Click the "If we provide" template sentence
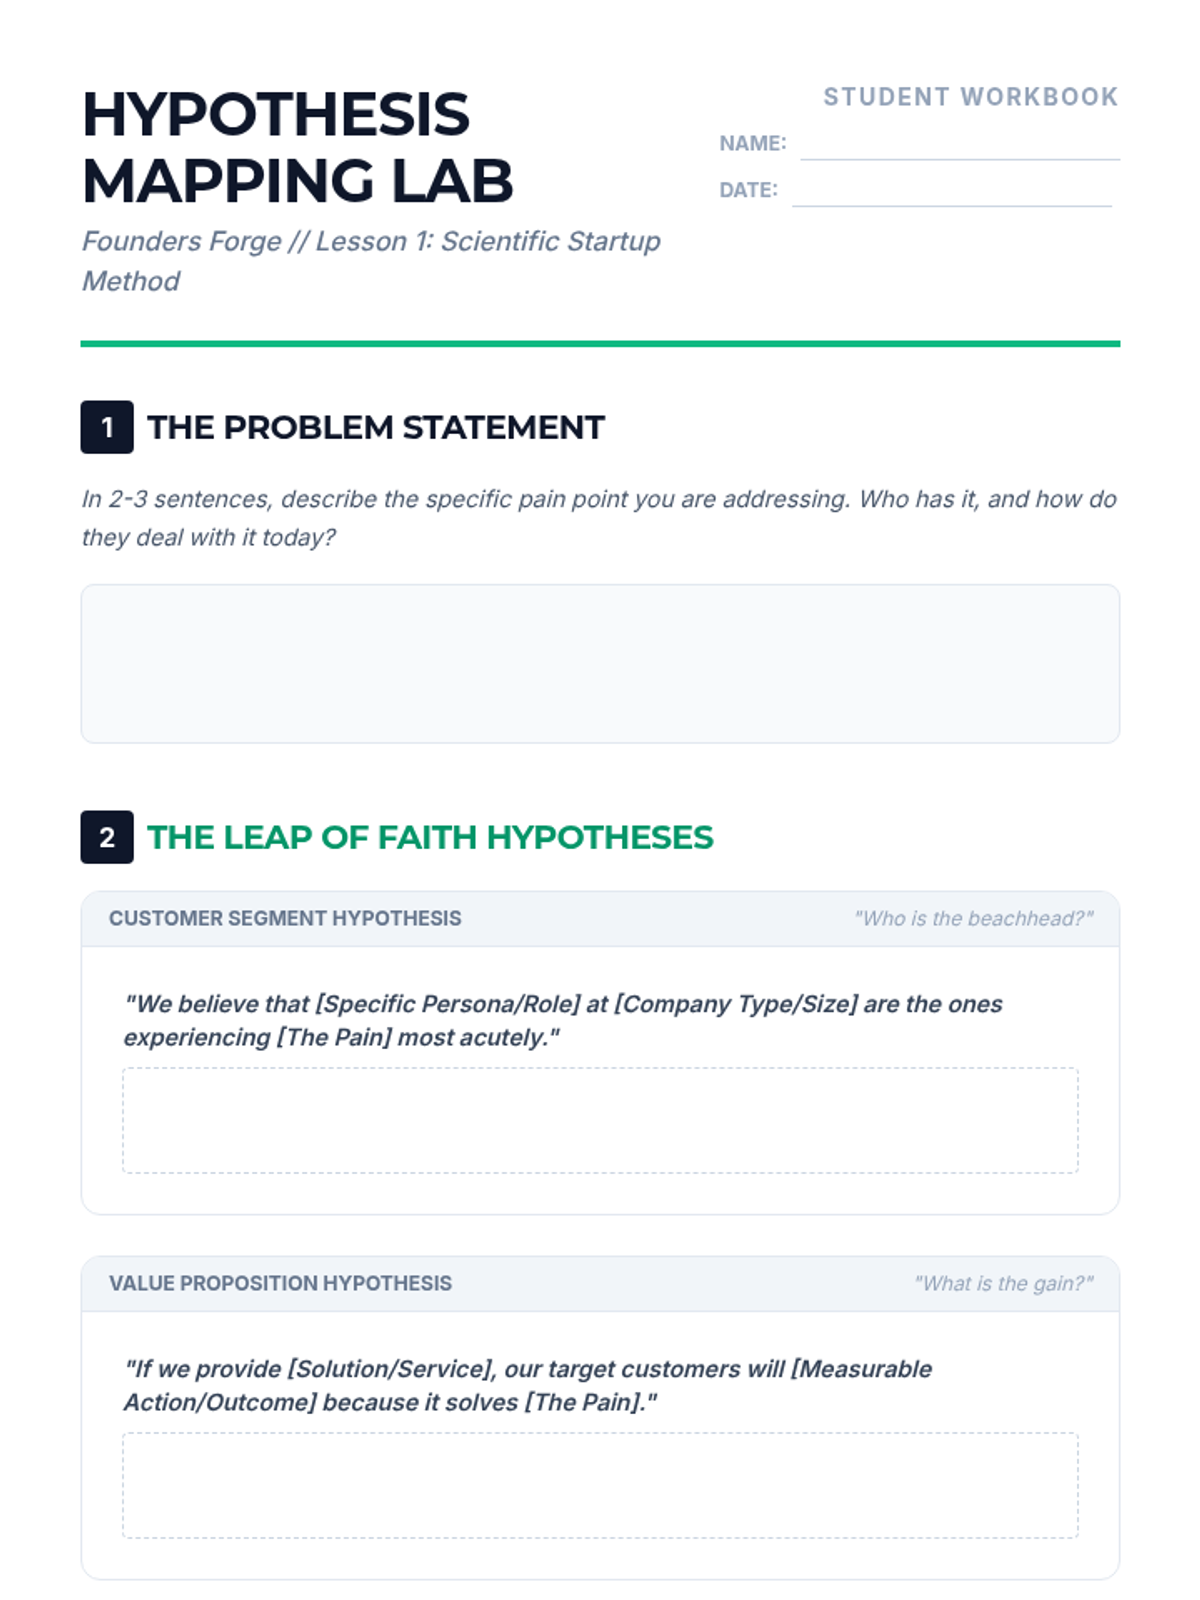The height and width of the screenshot is (1600, 1200). 528,1385
